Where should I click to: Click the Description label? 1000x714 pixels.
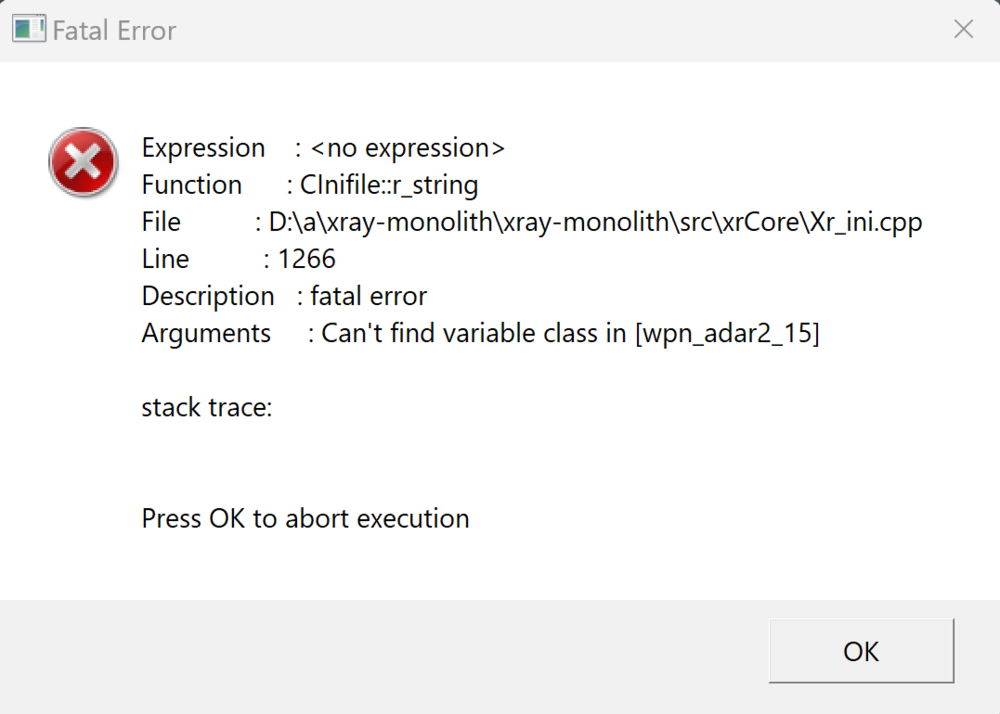click(x=208, y=296)
